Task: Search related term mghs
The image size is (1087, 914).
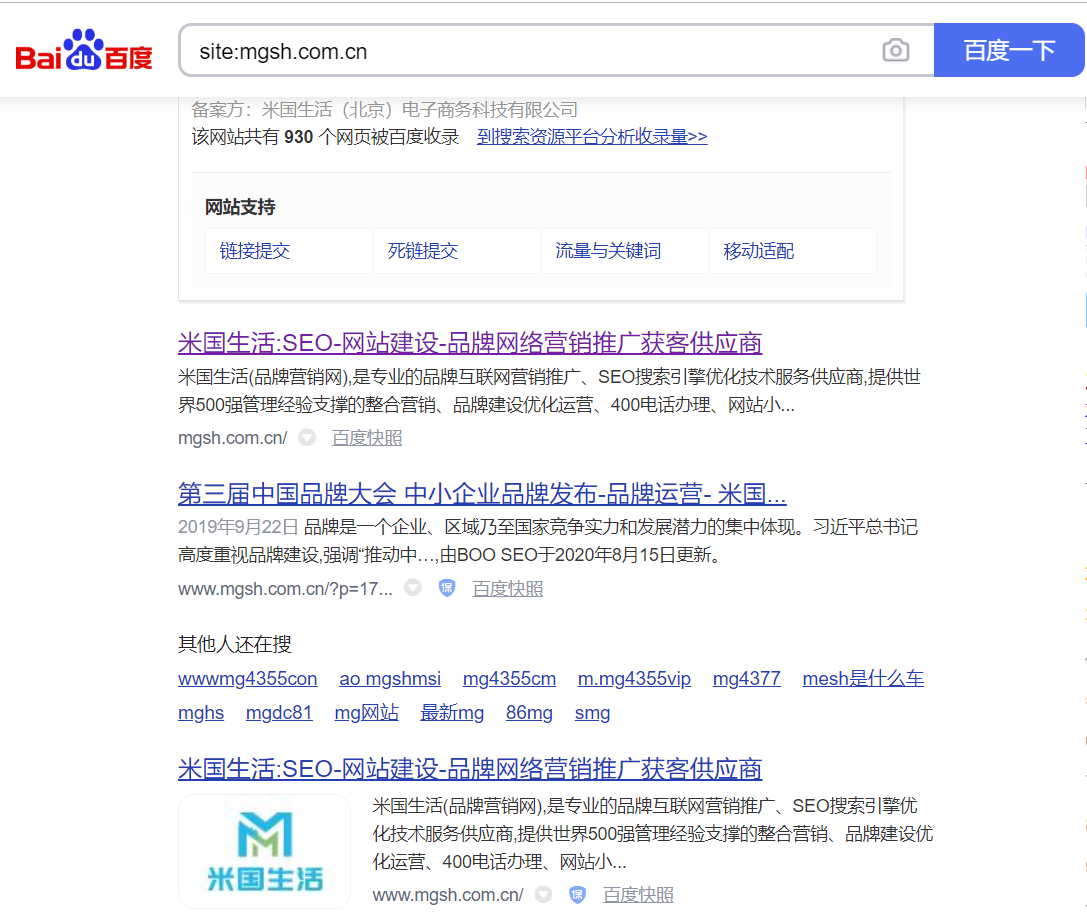Action: [x=201, y=713]
